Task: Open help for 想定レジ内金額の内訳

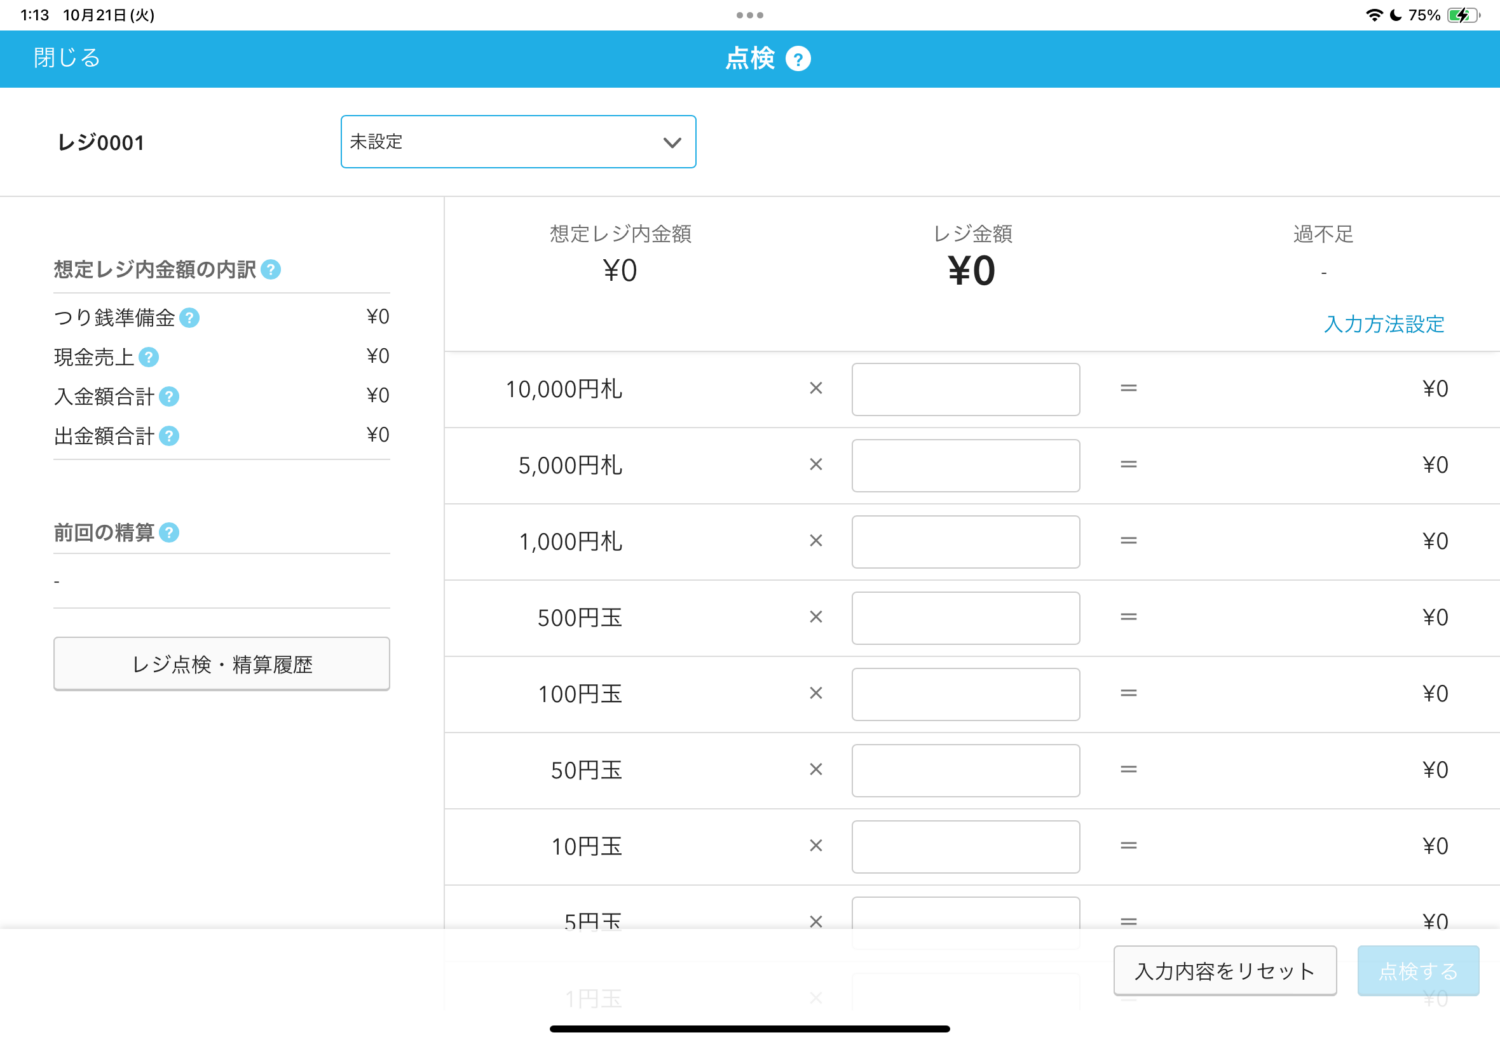Action: (271, 270)
